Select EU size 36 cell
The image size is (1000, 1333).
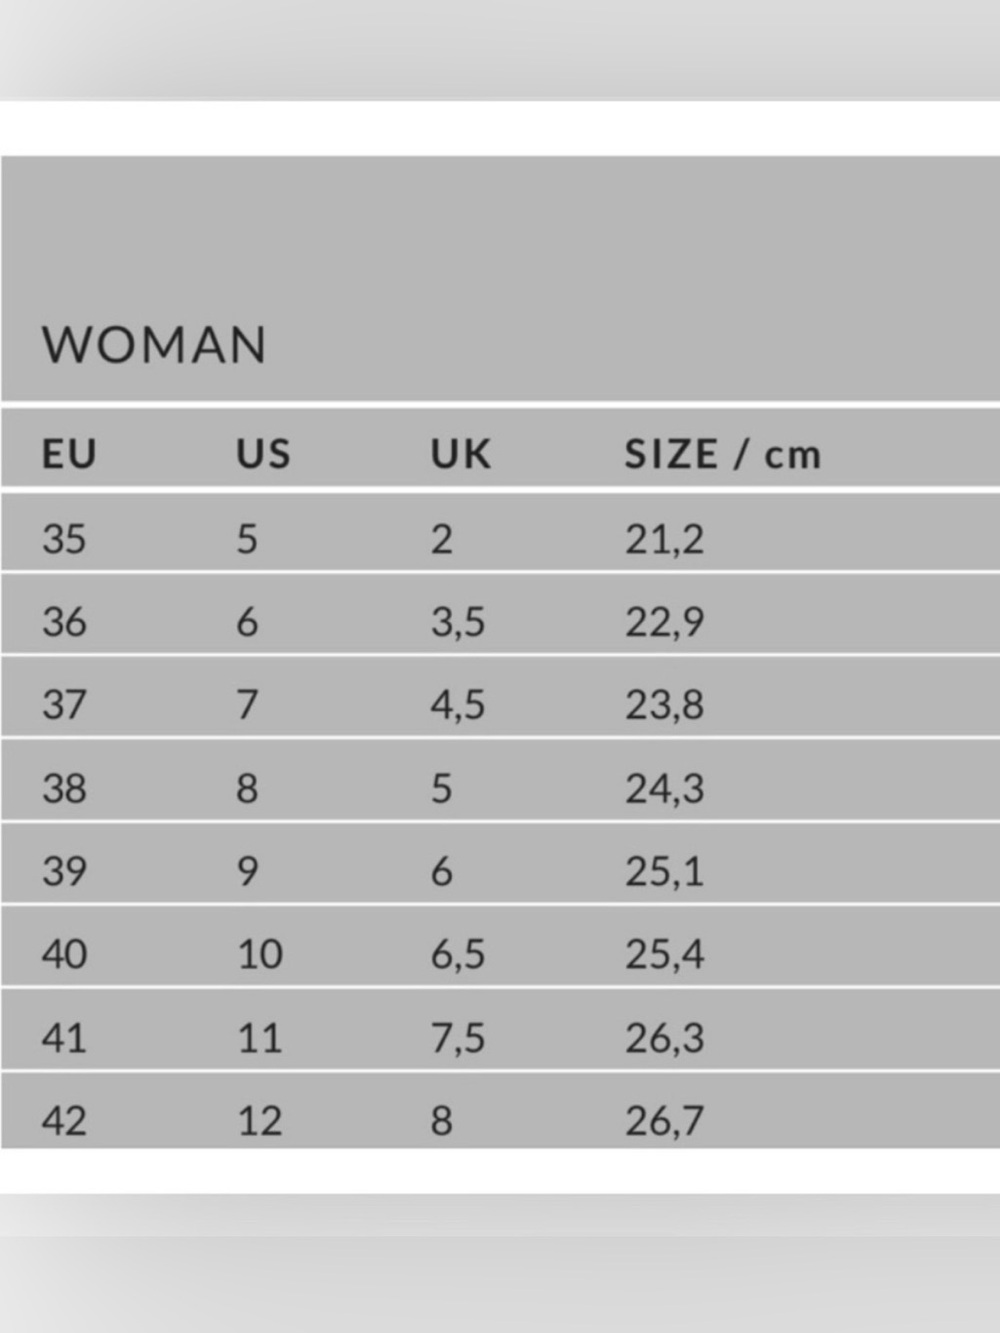(x=64, y=622)
